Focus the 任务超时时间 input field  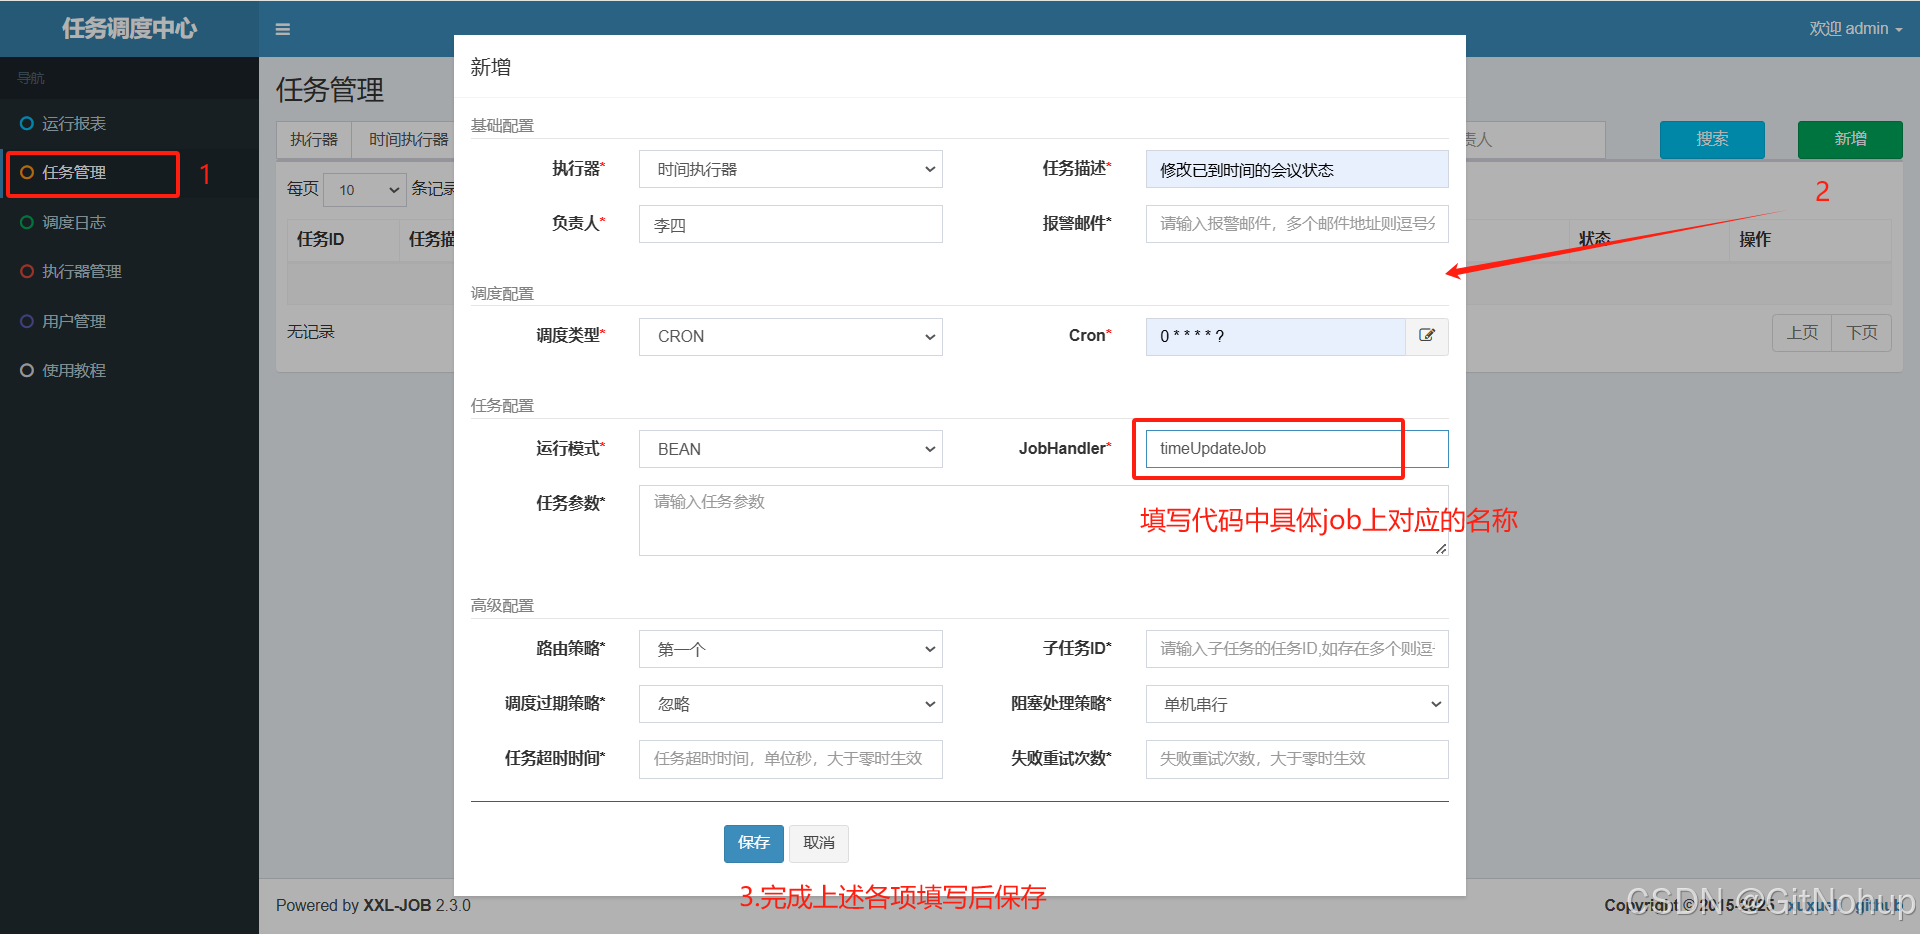(790, 759)
